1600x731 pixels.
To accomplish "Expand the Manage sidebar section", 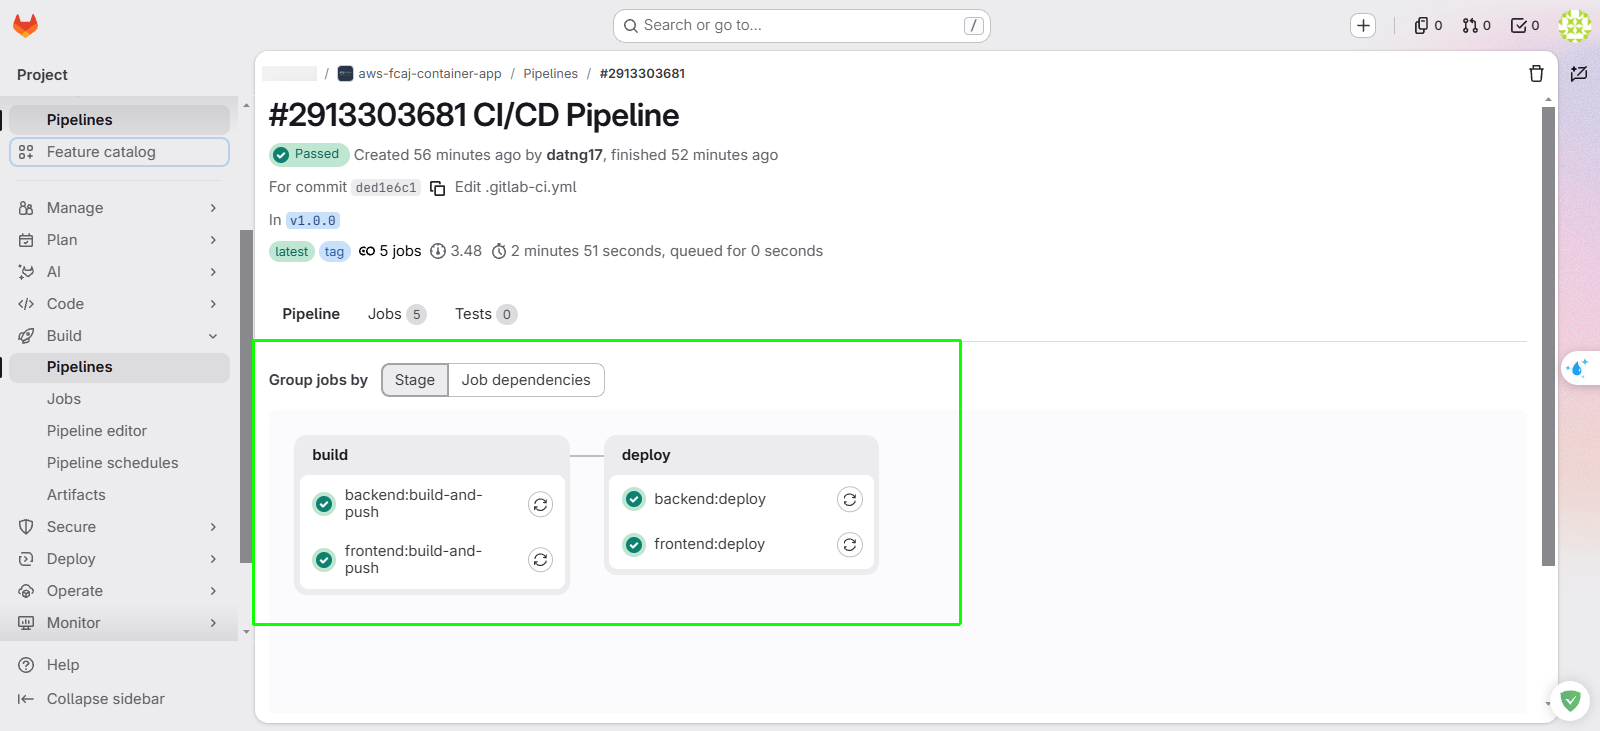I will [119, 208].
